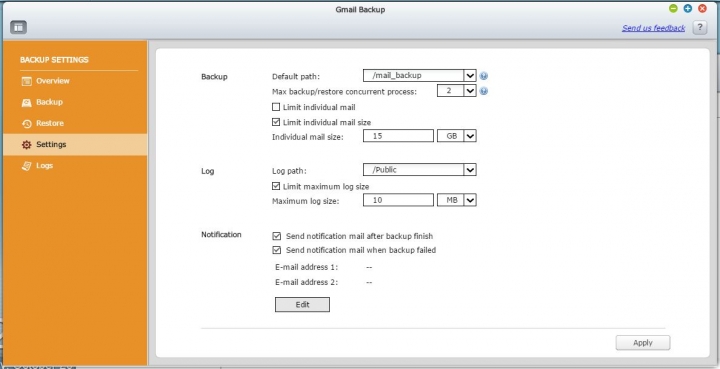Enable the Limit individual mail checkbox
Viewport: 720px width, 369px height.
(276, 107)
